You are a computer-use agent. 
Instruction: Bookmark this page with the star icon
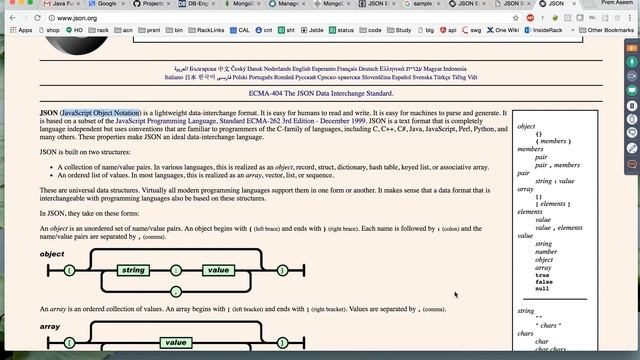[516, 18]
